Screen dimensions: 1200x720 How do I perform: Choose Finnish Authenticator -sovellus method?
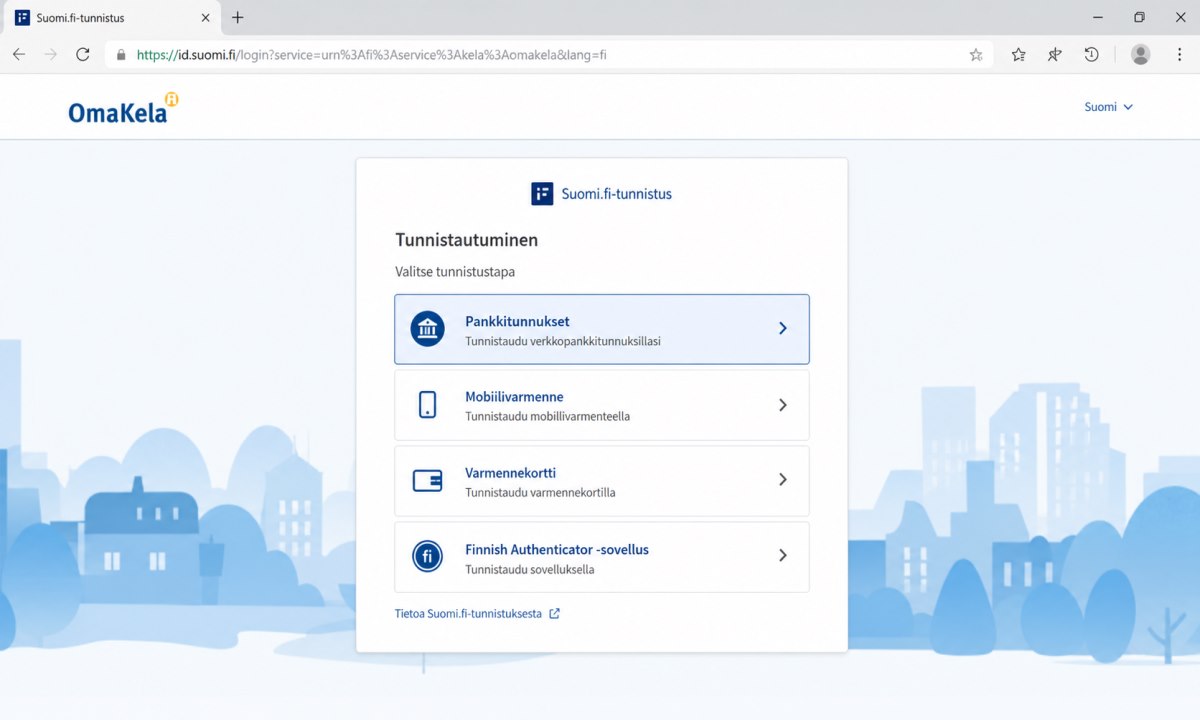tap(602, 557)
